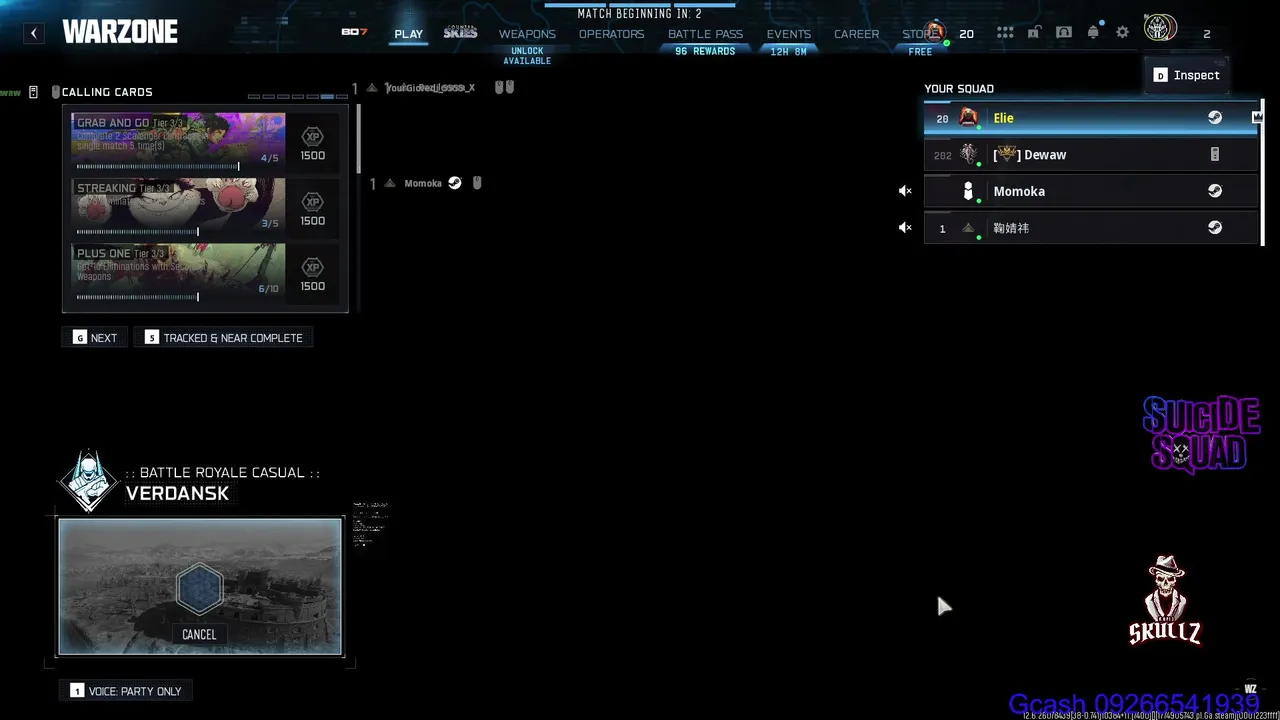Click Dewaw's scorpion emblem

[x=968, y=154]
